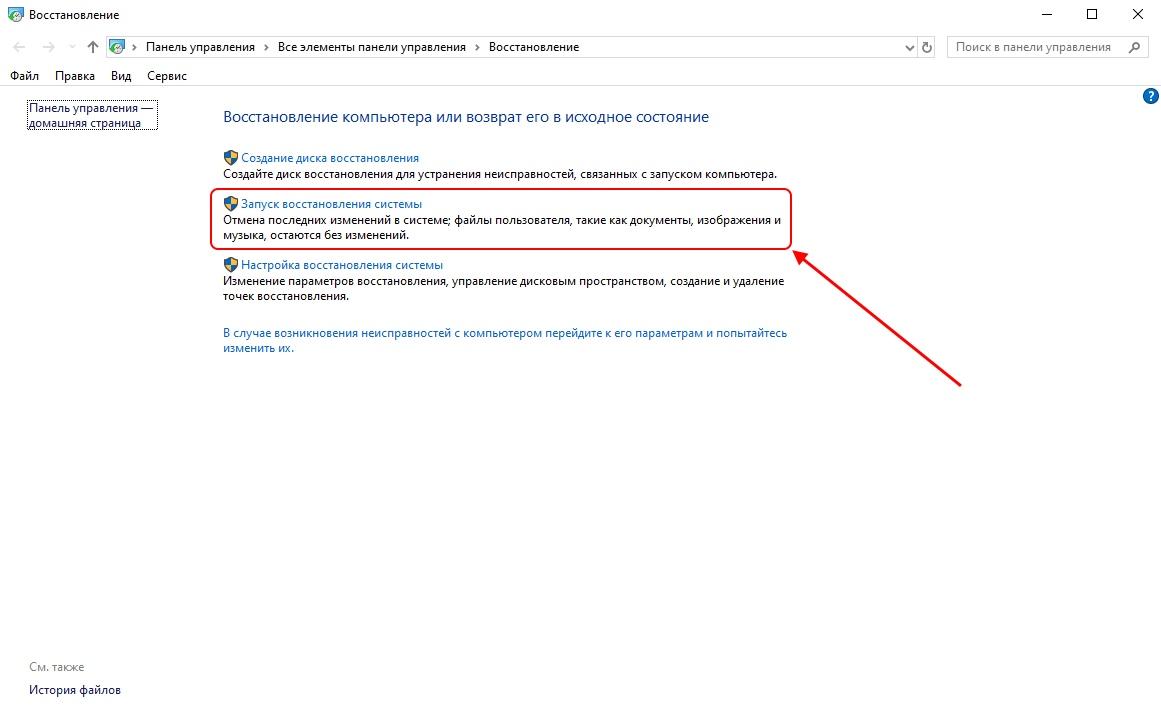Open История файлов link
The height and width of the screenshot is (717, 1161).
point(75,690)
